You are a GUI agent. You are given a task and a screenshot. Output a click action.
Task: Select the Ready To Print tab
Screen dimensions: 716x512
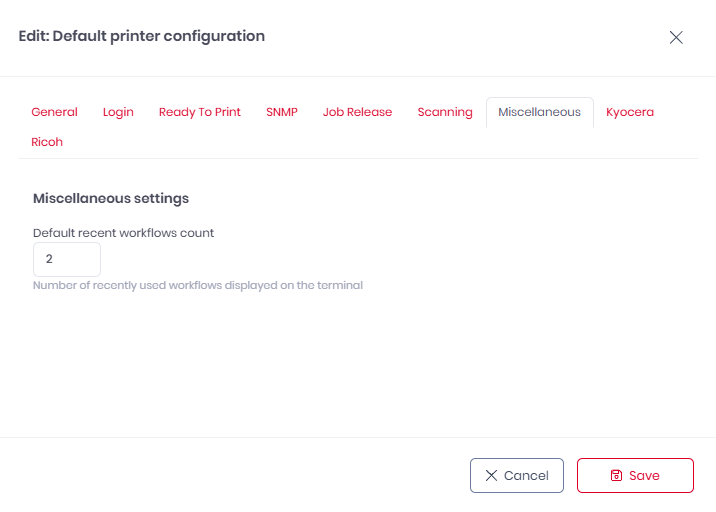(200, 112)
